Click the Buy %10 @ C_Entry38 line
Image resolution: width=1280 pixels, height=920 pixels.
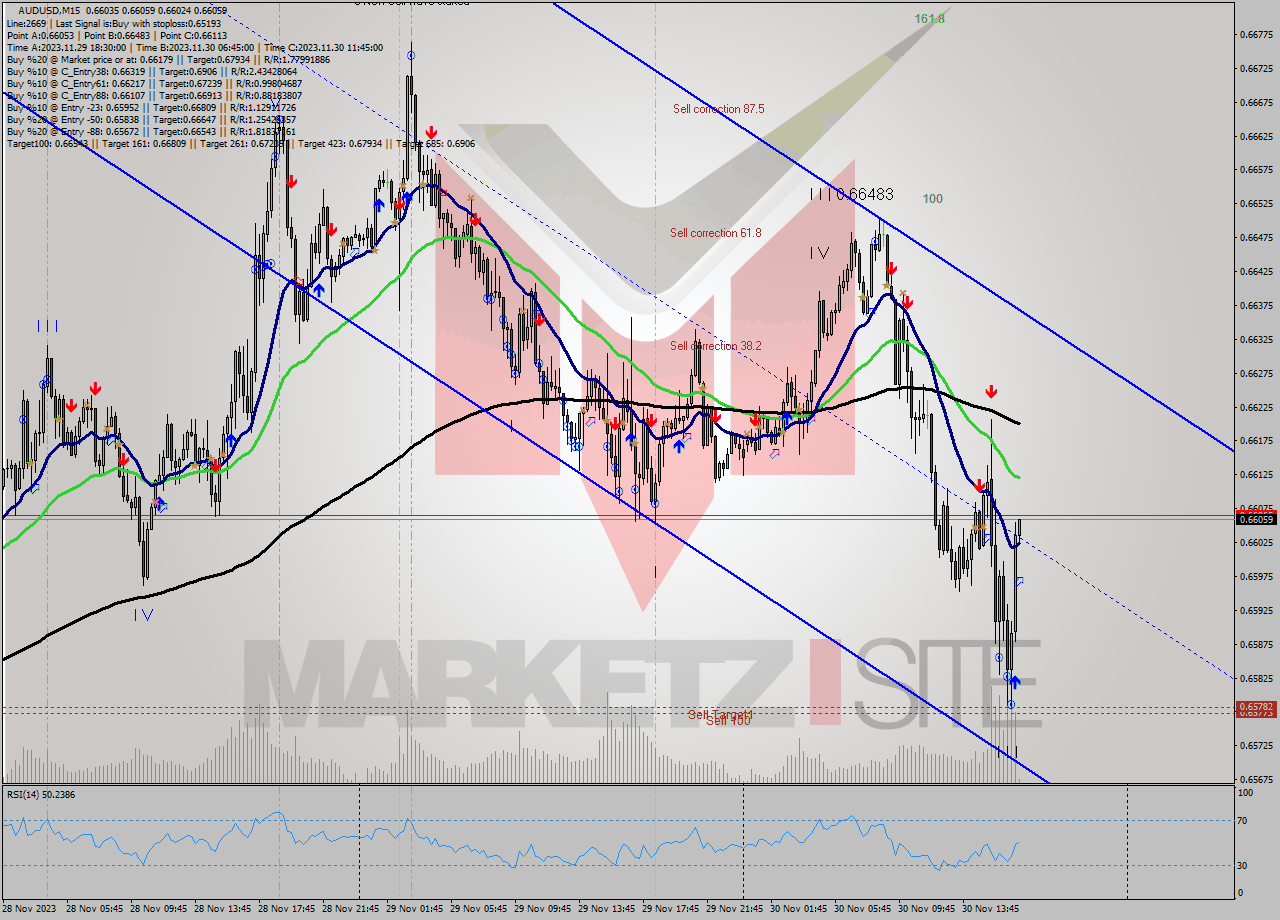tap(151, 71)
